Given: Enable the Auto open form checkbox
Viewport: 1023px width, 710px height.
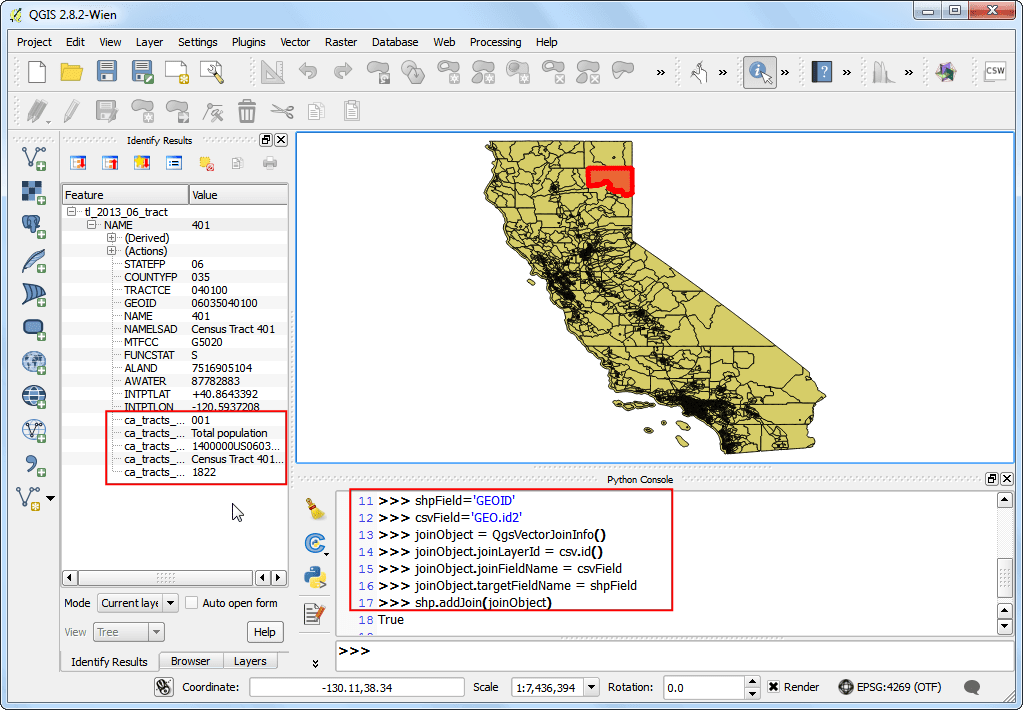Looking at the screenshot, I should [x=189, y=602].
